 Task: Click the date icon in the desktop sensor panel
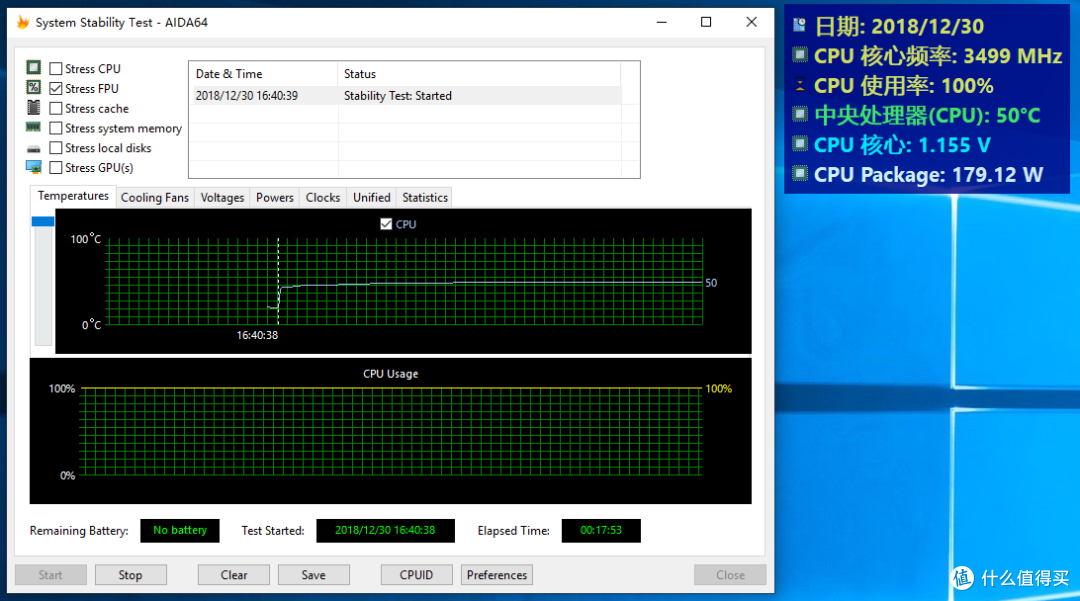[799, 25]
